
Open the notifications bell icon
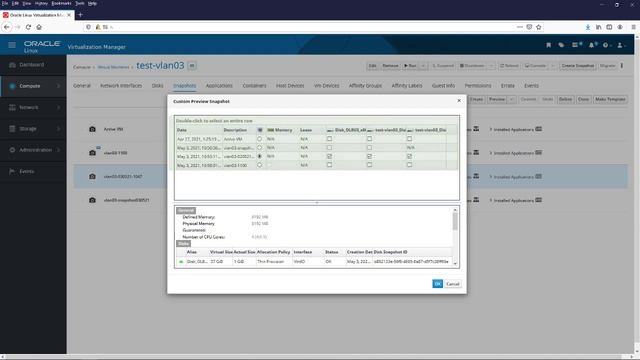[592, 45]
